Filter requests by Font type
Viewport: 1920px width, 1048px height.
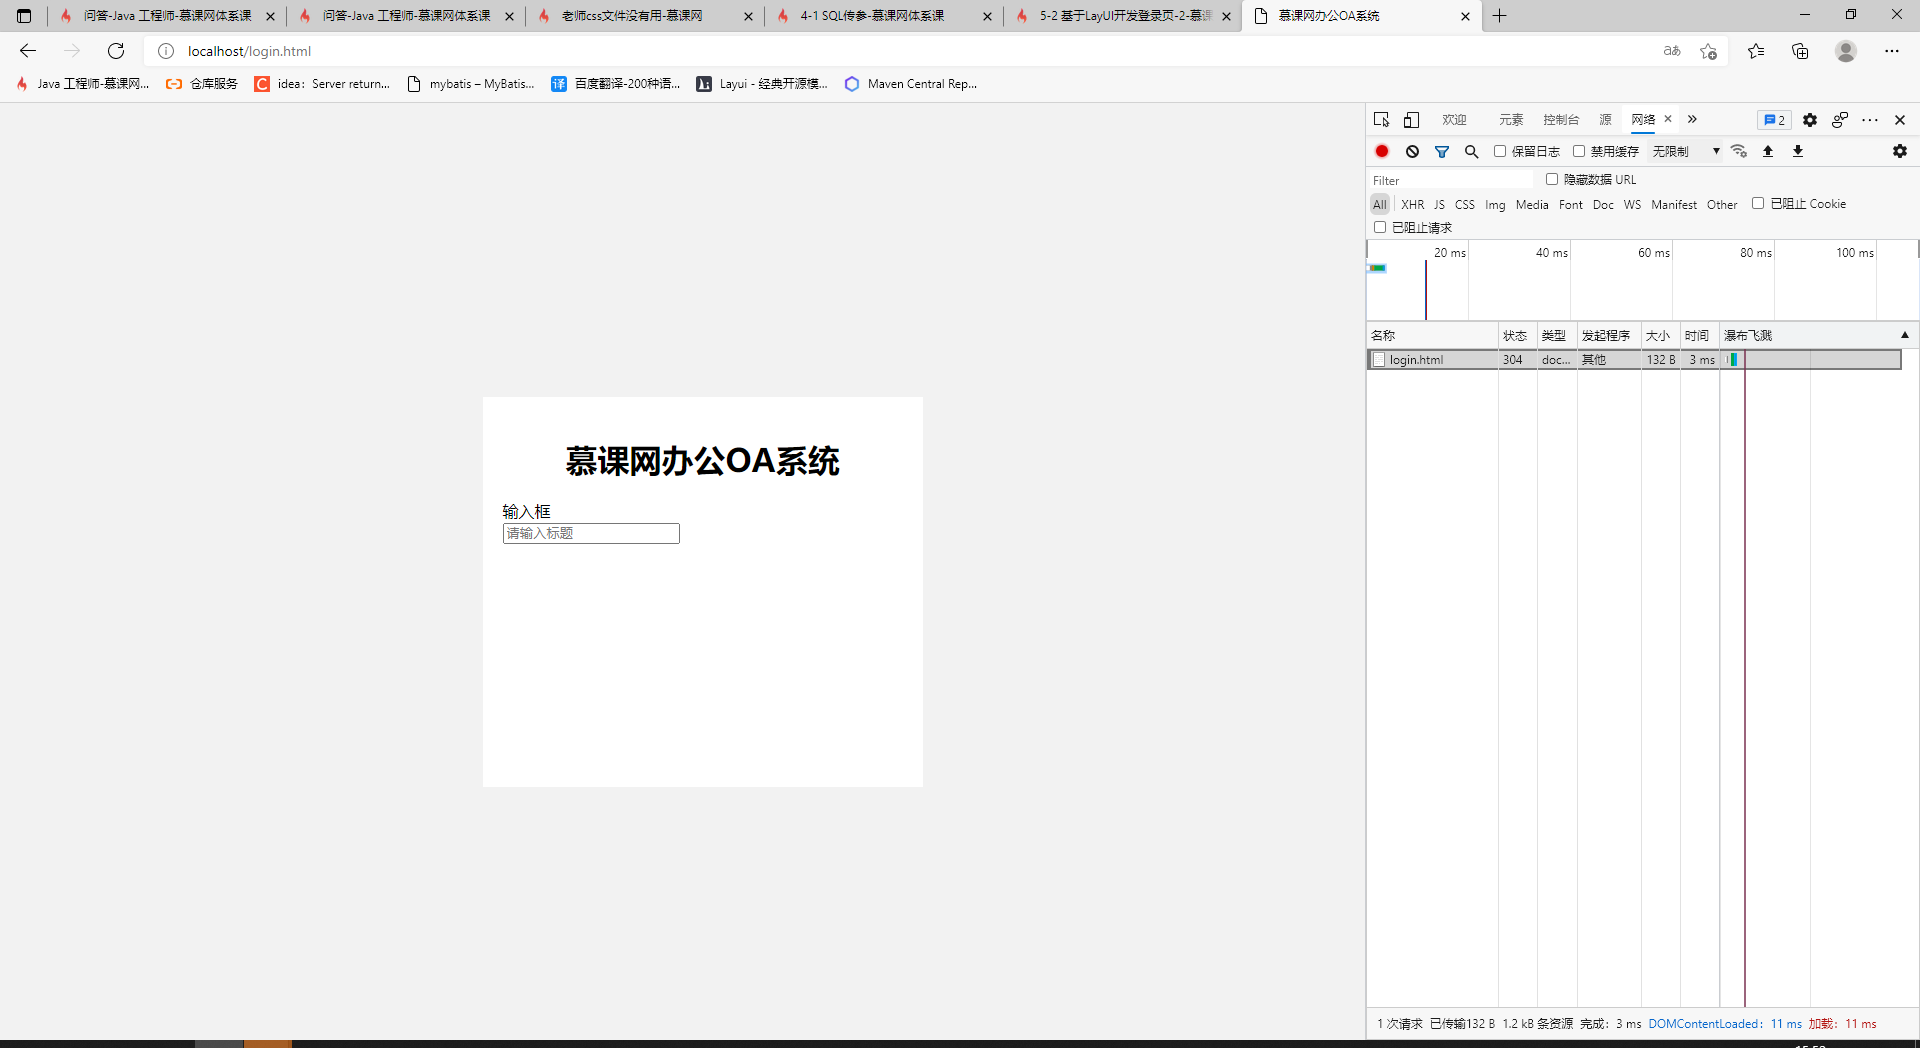coord(1571,204)
